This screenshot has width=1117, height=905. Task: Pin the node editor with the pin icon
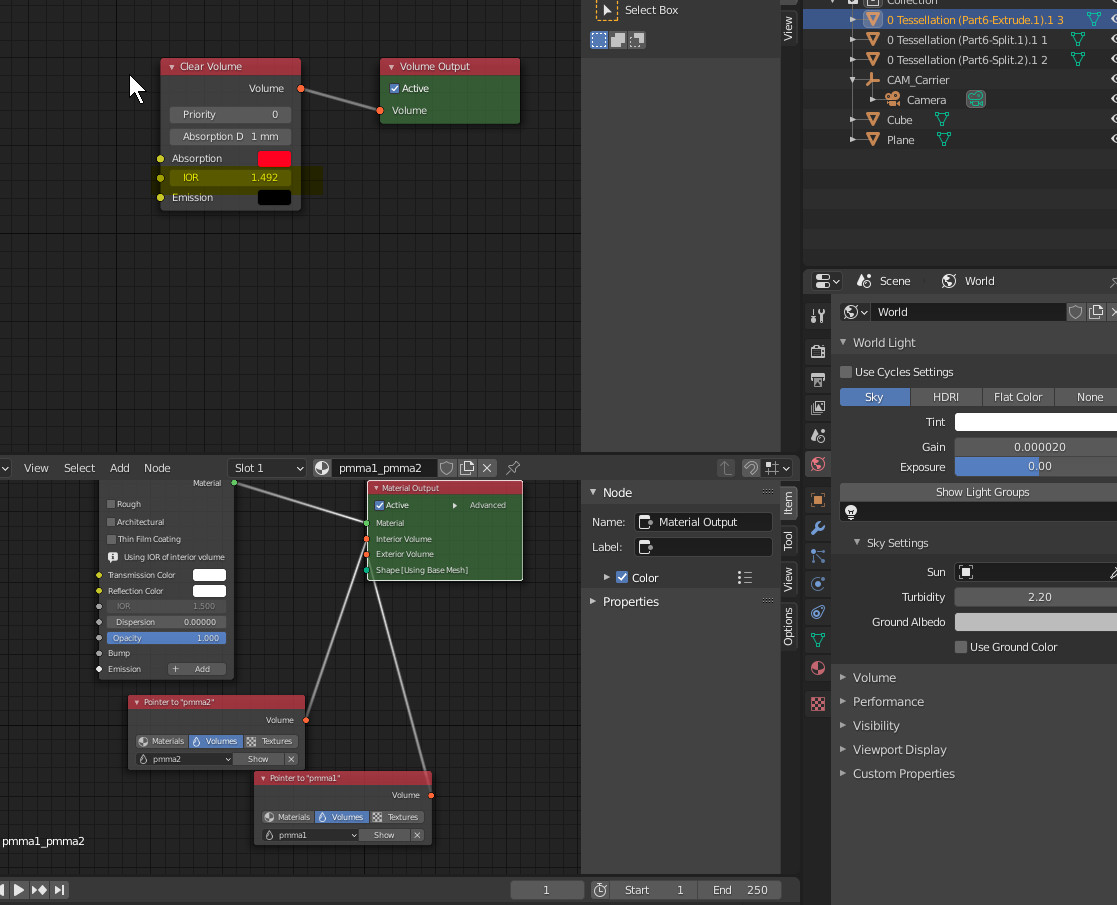[x=513, y=468]
